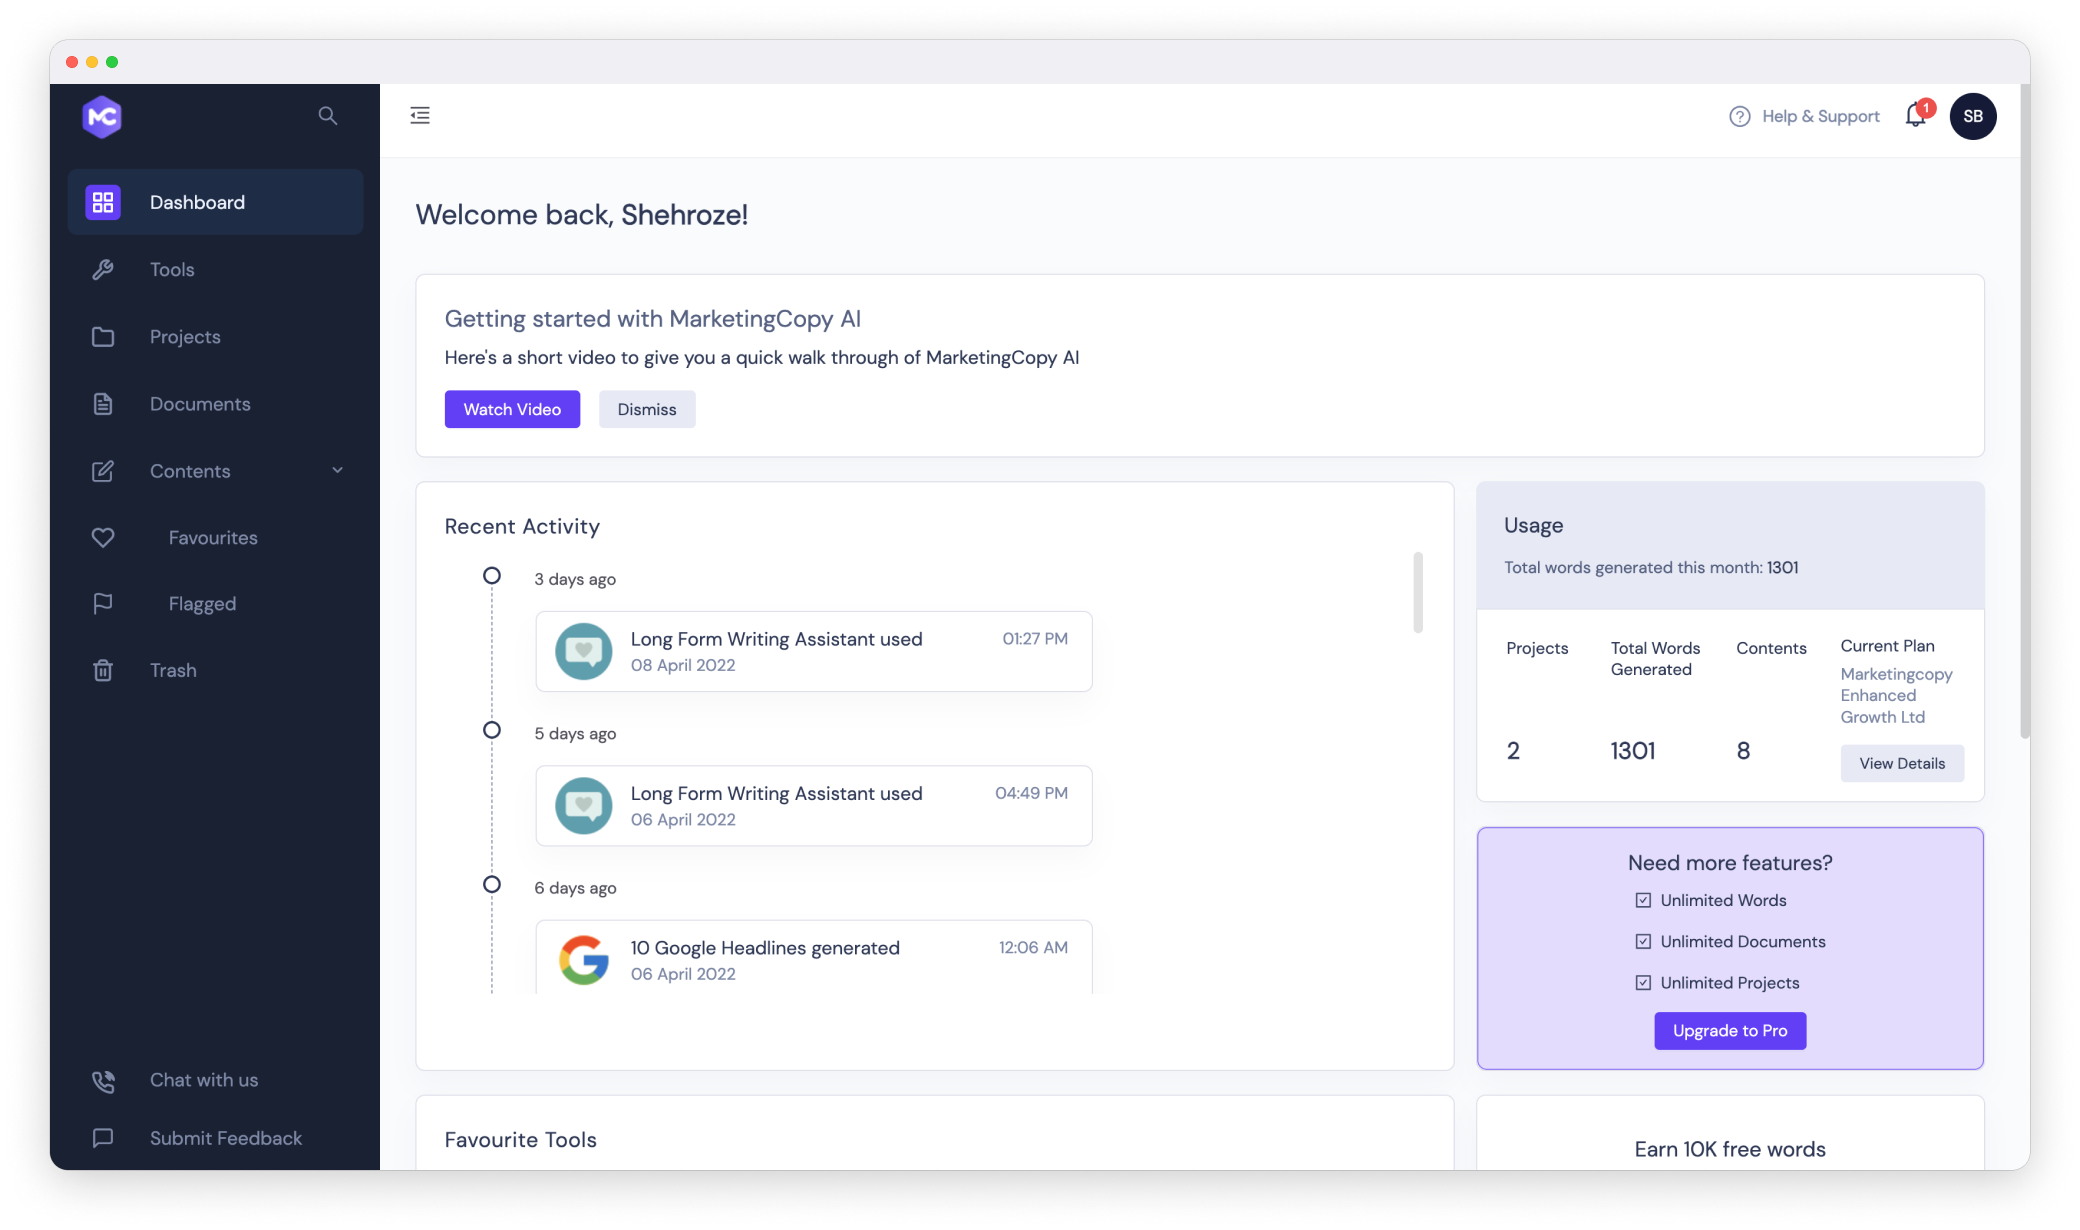Select Flagged under Contents
The height and width of the screenshot is (1230, 2080).
click(202, 603)
